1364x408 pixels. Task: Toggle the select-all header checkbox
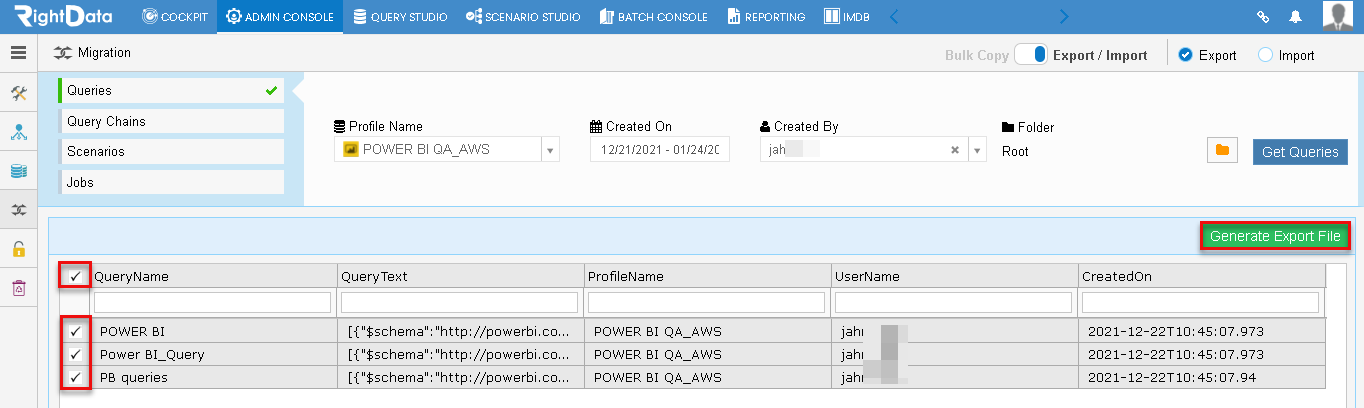click(75, 276)
